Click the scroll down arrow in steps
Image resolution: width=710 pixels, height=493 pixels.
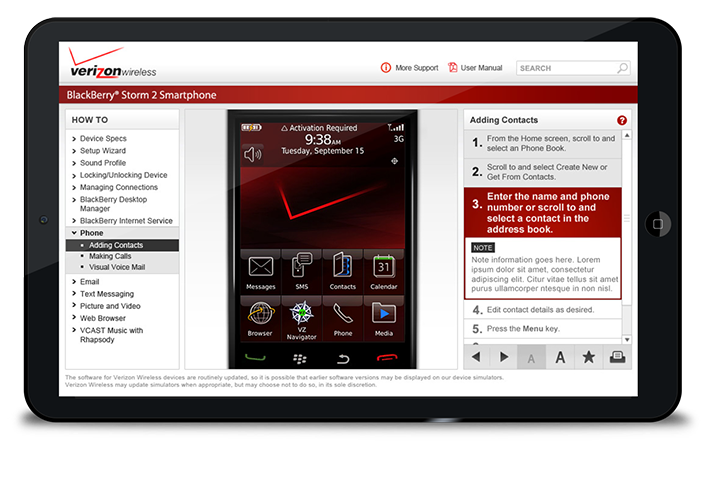tap(627, 340)
